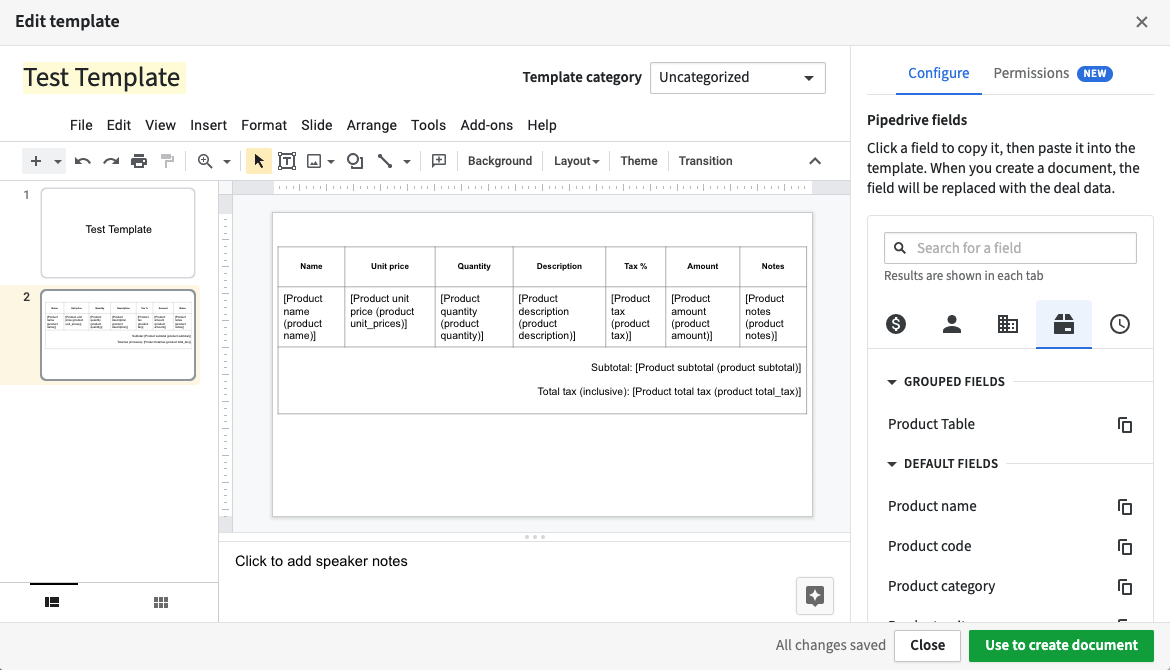Viewport: 1170px width, 670px height.
Task: Copy the Product Table field
Action: [x=1124, y=424]
